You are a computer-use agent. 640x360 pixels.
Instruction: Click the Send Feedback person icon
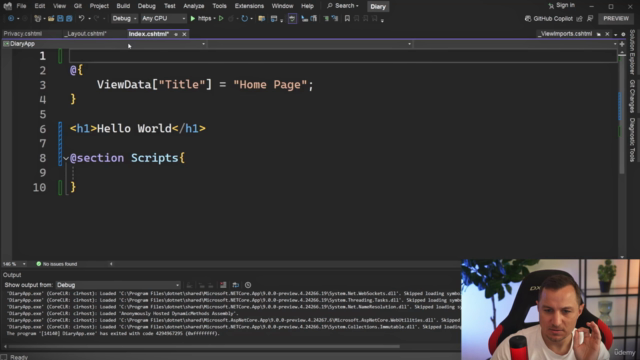(x=590, y=19)
